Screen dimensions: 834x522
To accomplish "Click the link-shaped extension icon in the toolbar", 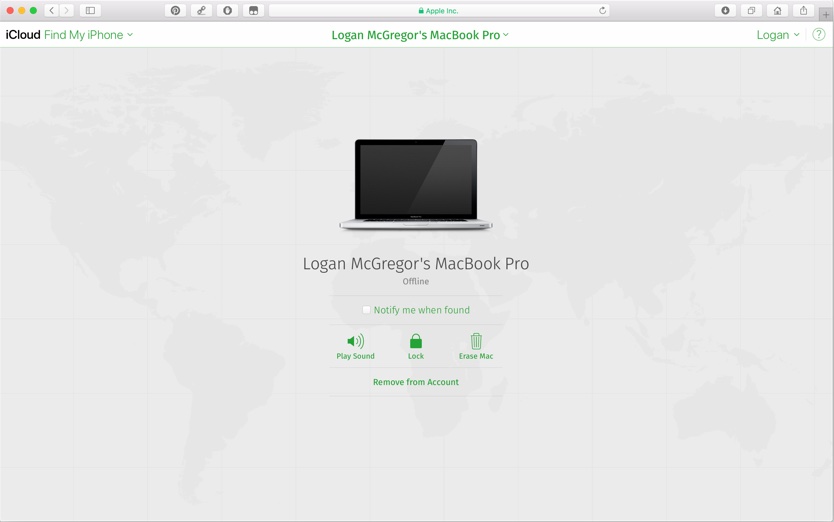I will click(x=202, y=10).
